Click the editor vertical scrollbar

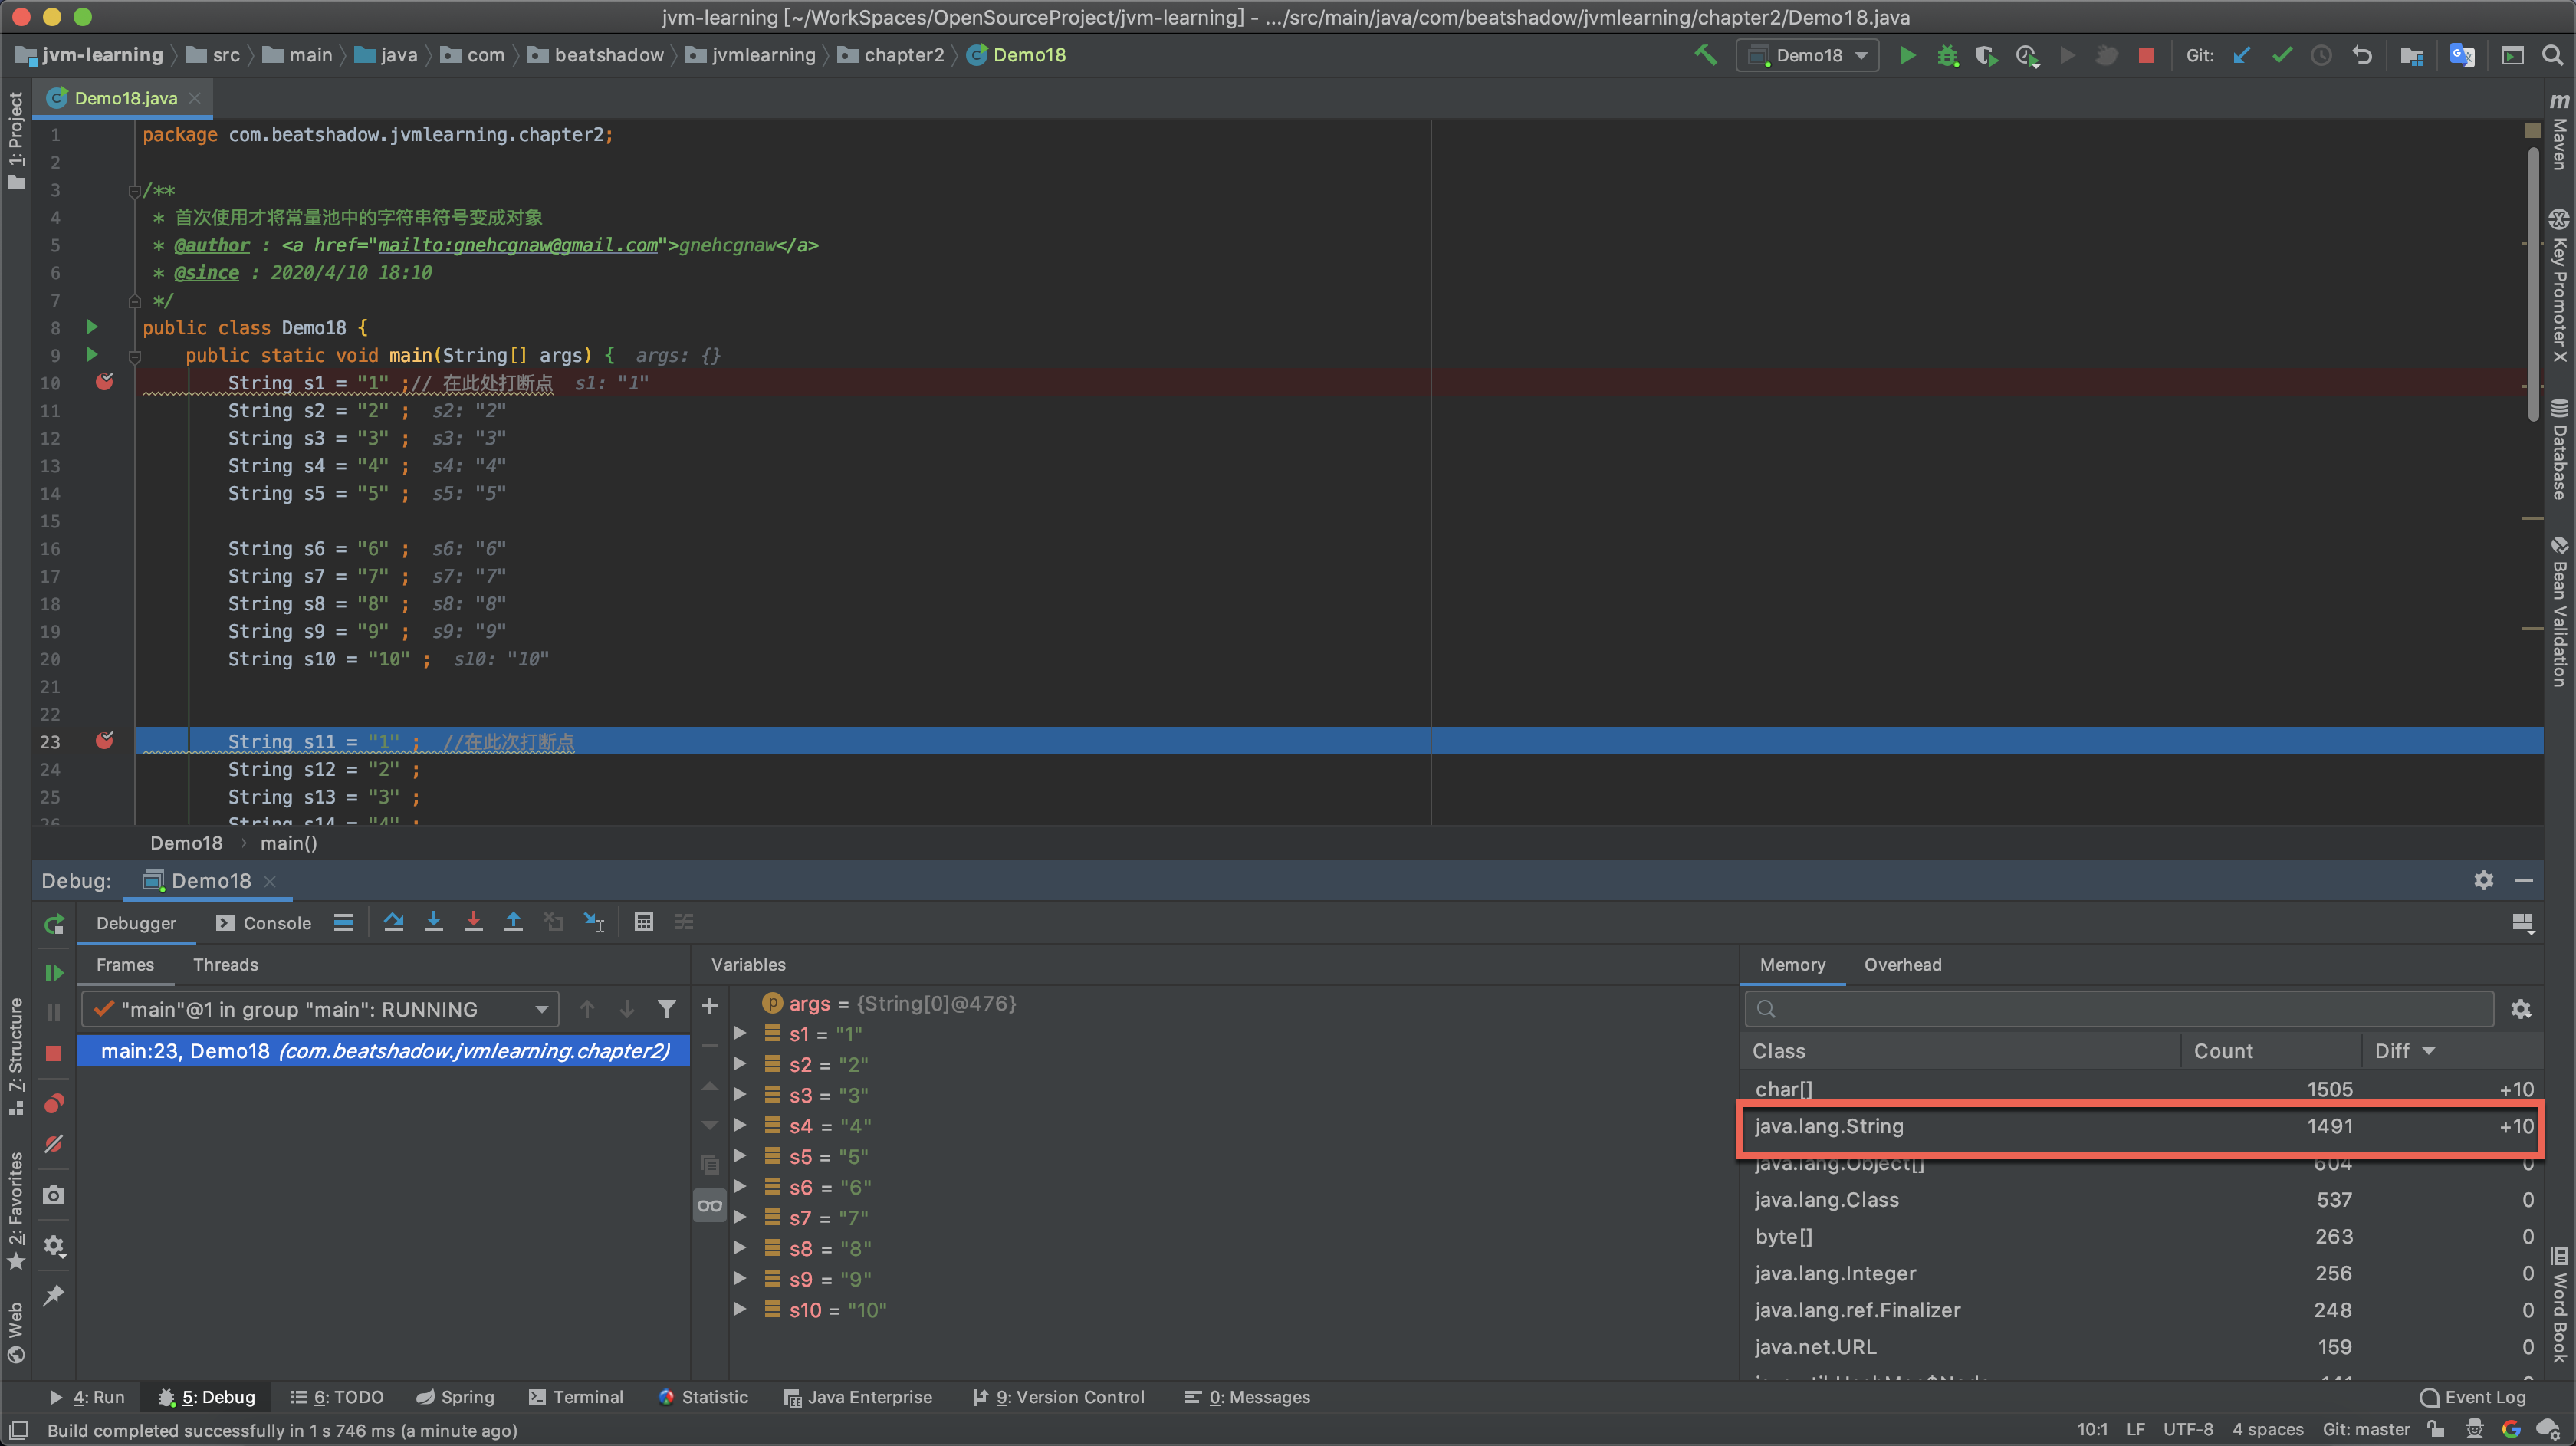tap(2532, 285)
